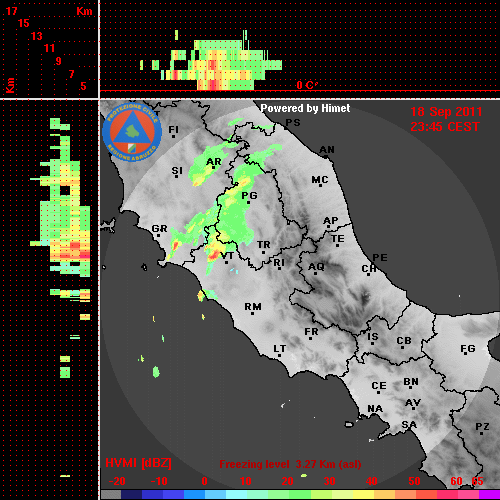Select the SI city label on map
This screenshot has height=500, width=500.
[177, 171]
